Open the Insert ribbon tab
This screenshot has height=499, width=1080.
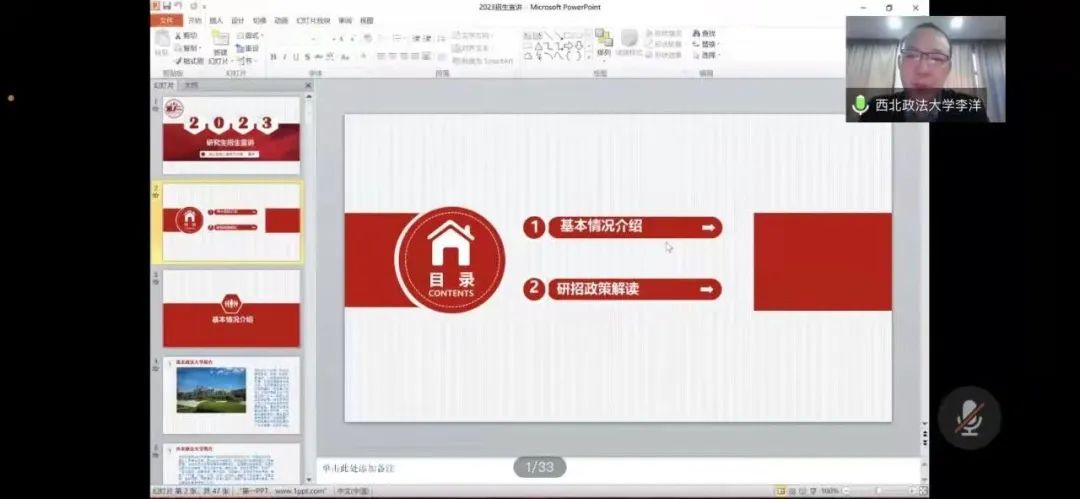pos(216,20)
